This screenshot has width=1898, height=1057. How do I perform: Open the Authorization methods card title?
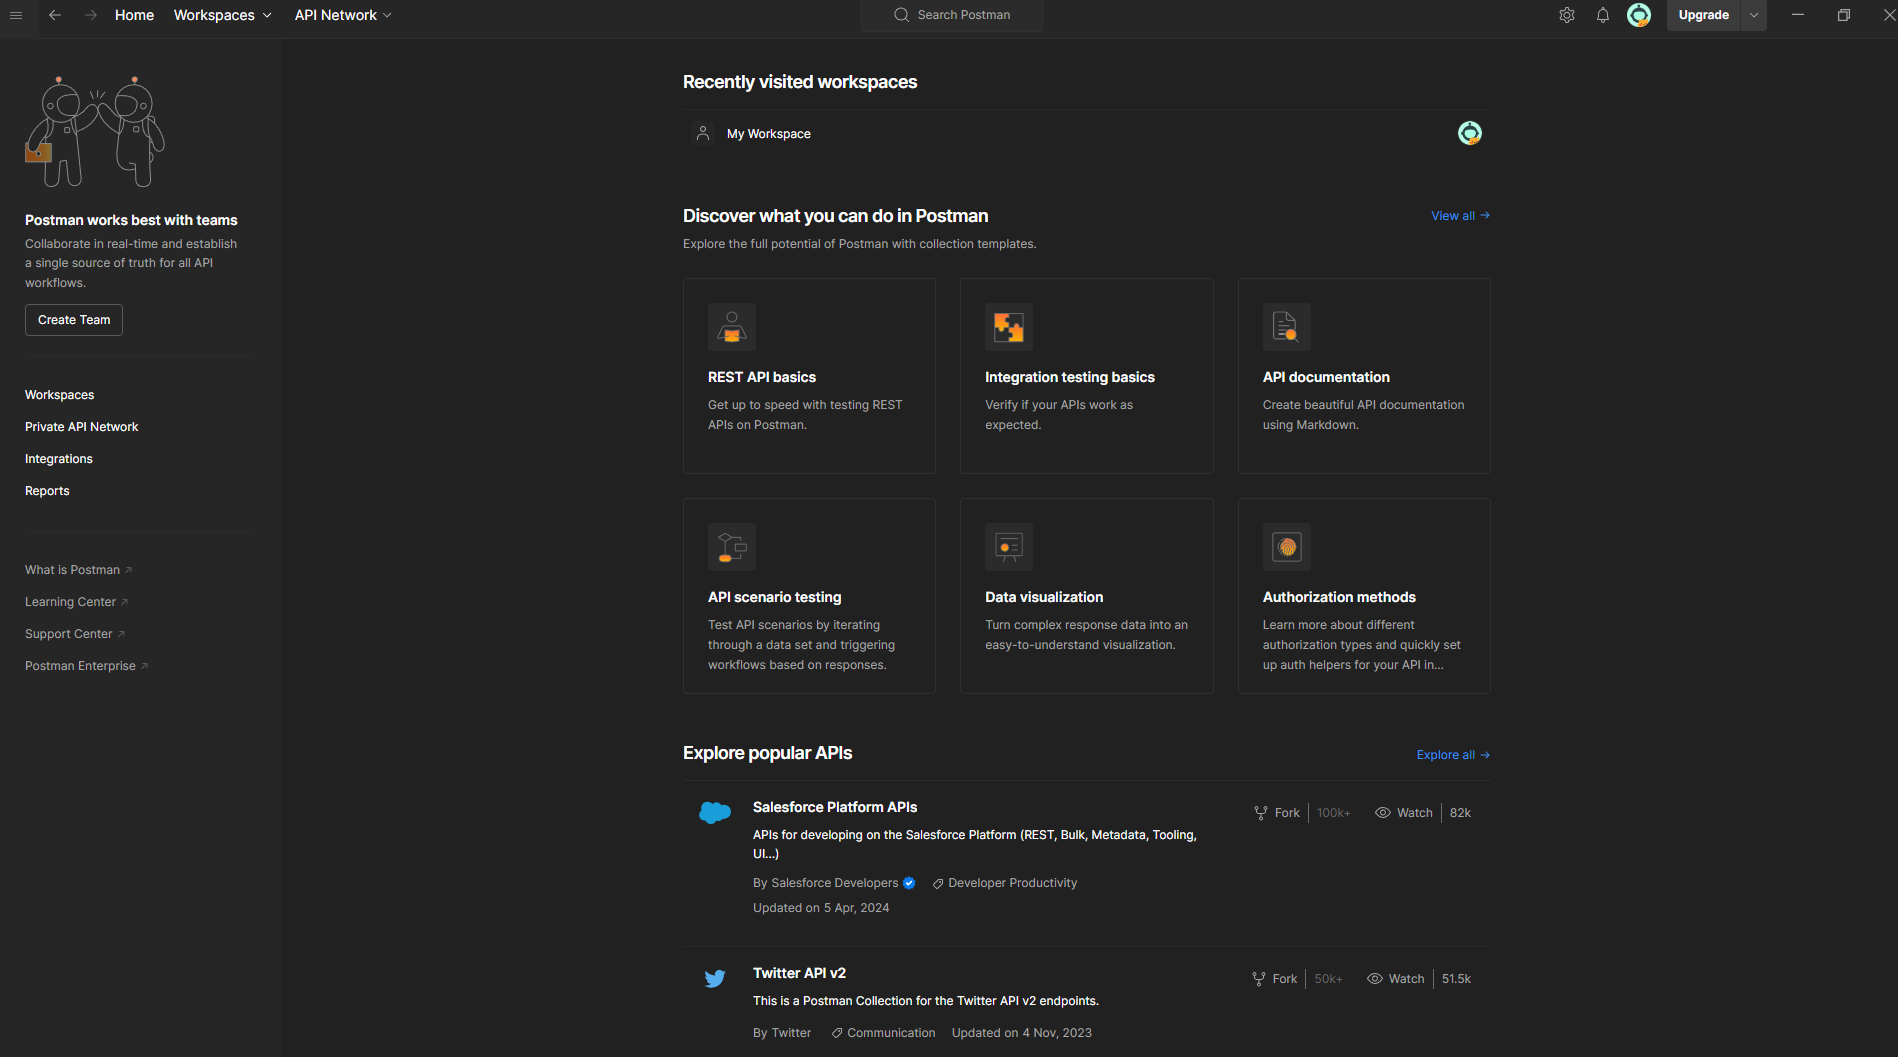1339,597
